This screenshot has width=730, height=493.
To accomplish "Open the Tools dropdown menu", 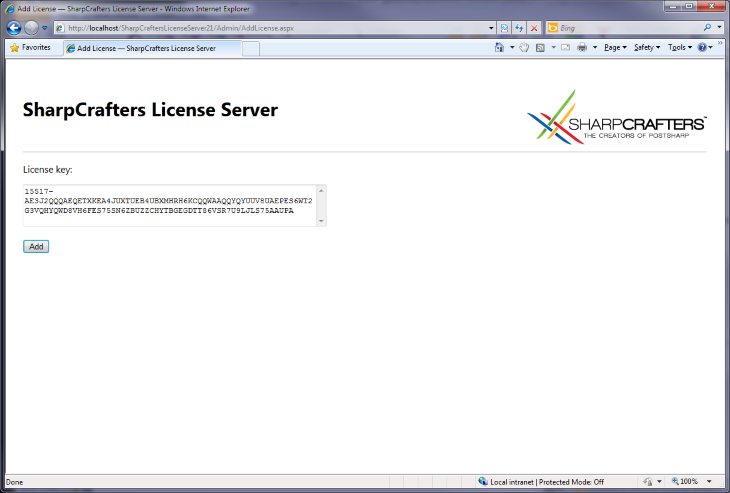I will (x=678, y=47).
